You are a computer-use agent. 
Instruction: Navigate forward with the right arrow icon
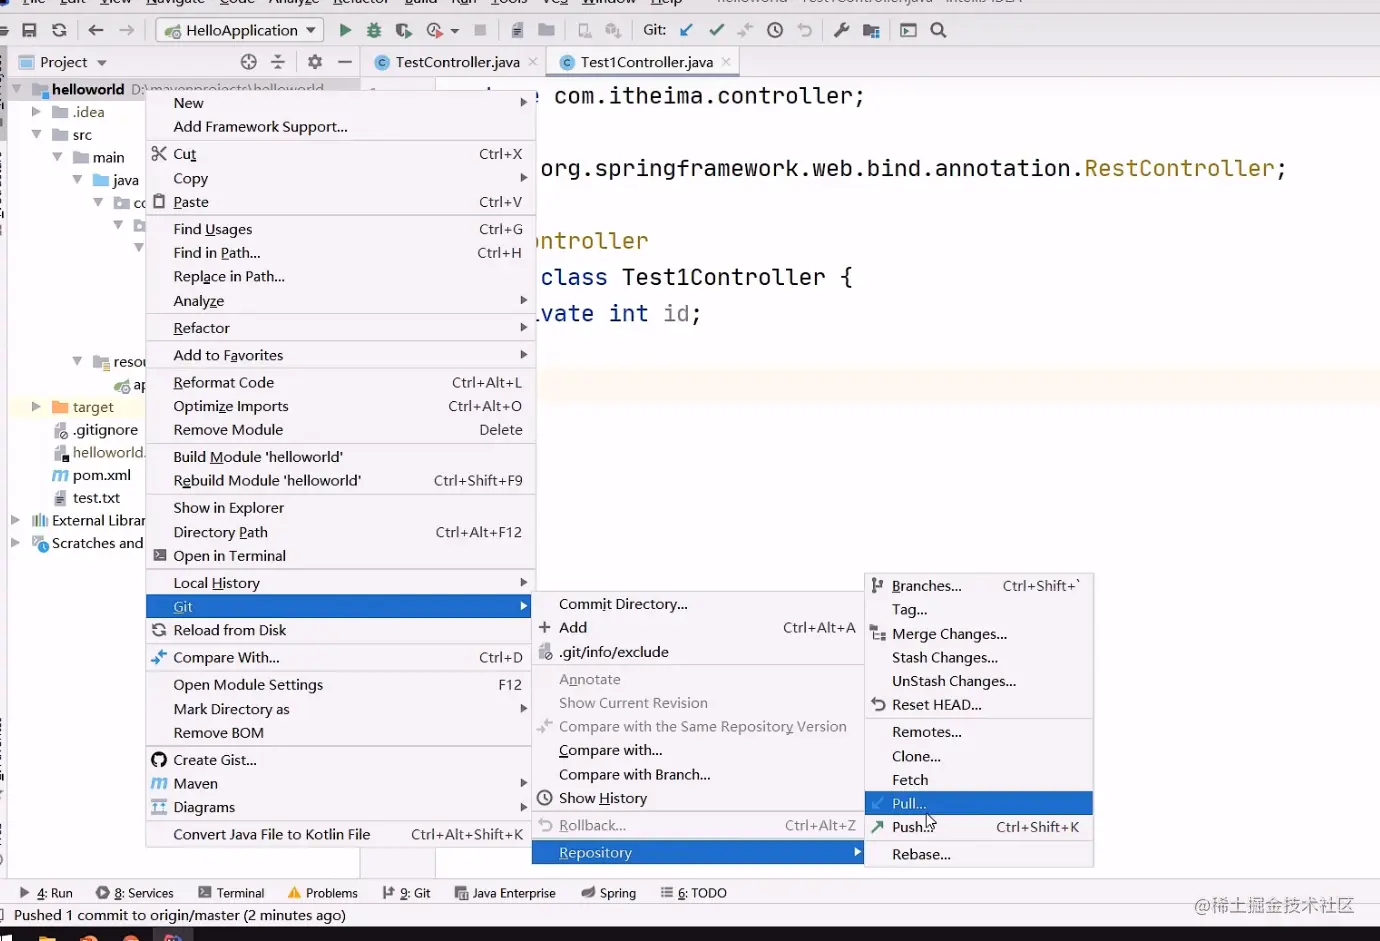tap(126, 30)
